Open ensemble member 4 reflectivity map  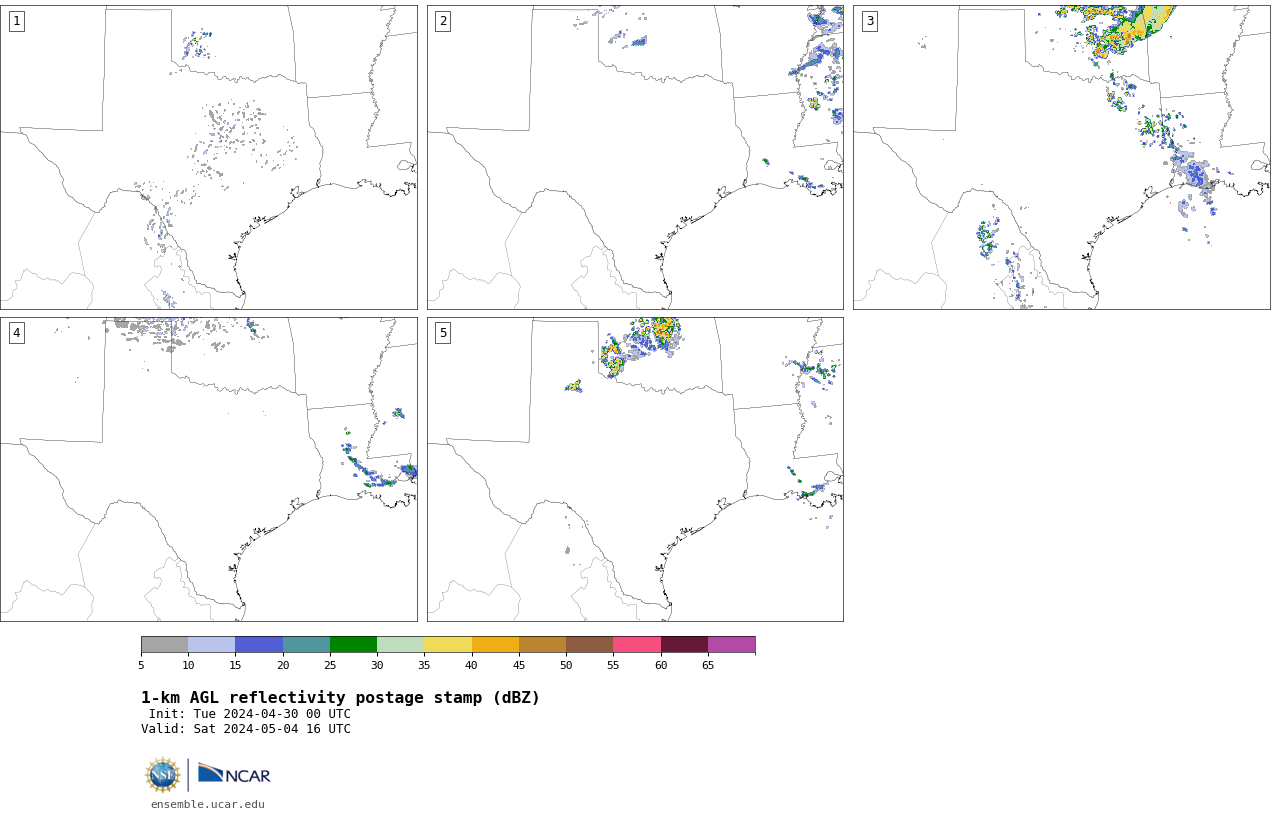(209, 469)
